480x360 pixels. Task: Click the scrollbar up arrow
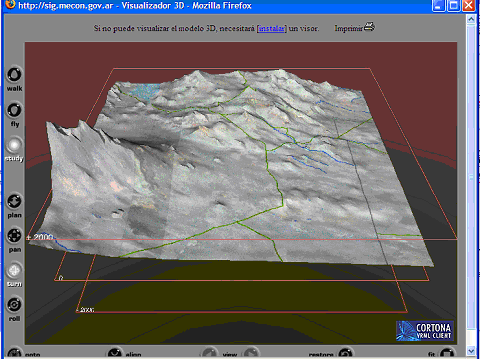point(471,19)
